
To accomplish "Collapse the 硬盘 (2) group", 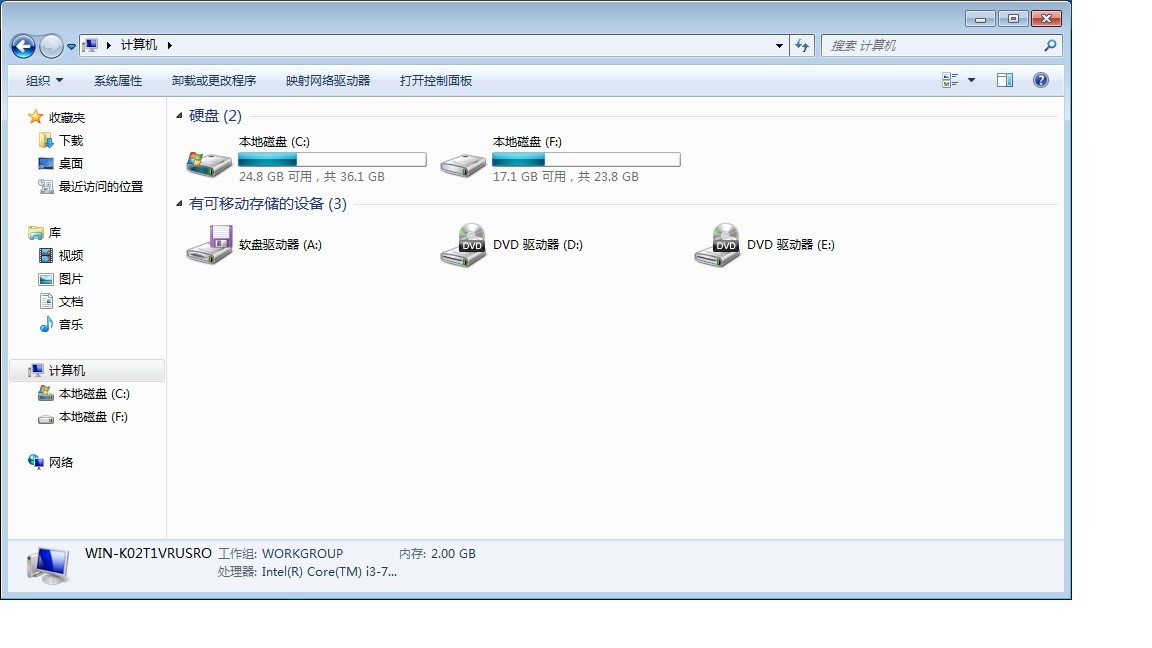I will click(179, 115).
